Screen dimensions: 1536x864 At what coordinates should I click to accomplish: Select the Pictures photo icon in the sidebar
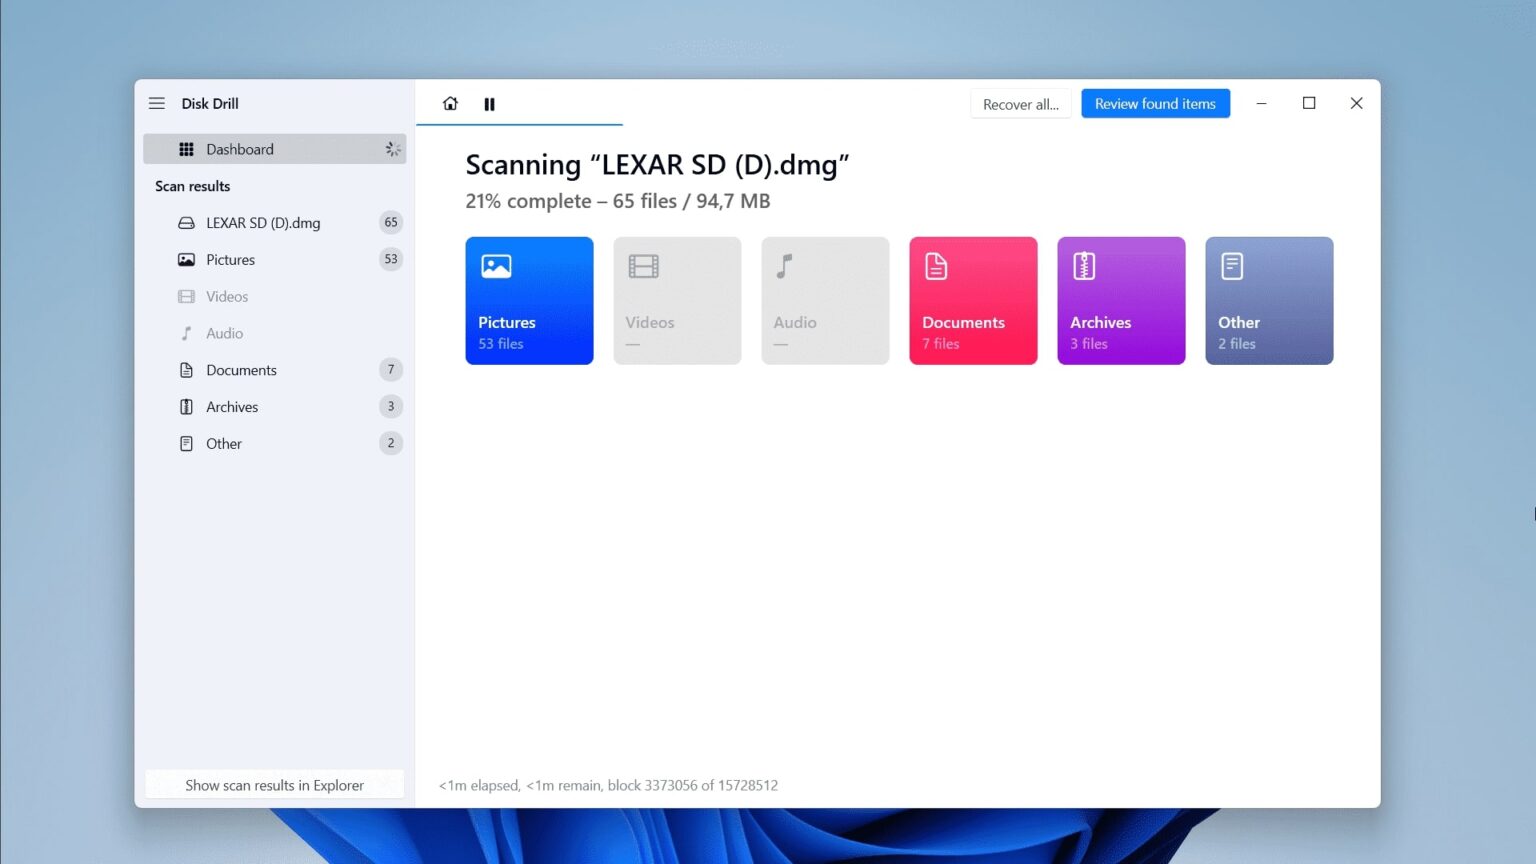point(186,259)
